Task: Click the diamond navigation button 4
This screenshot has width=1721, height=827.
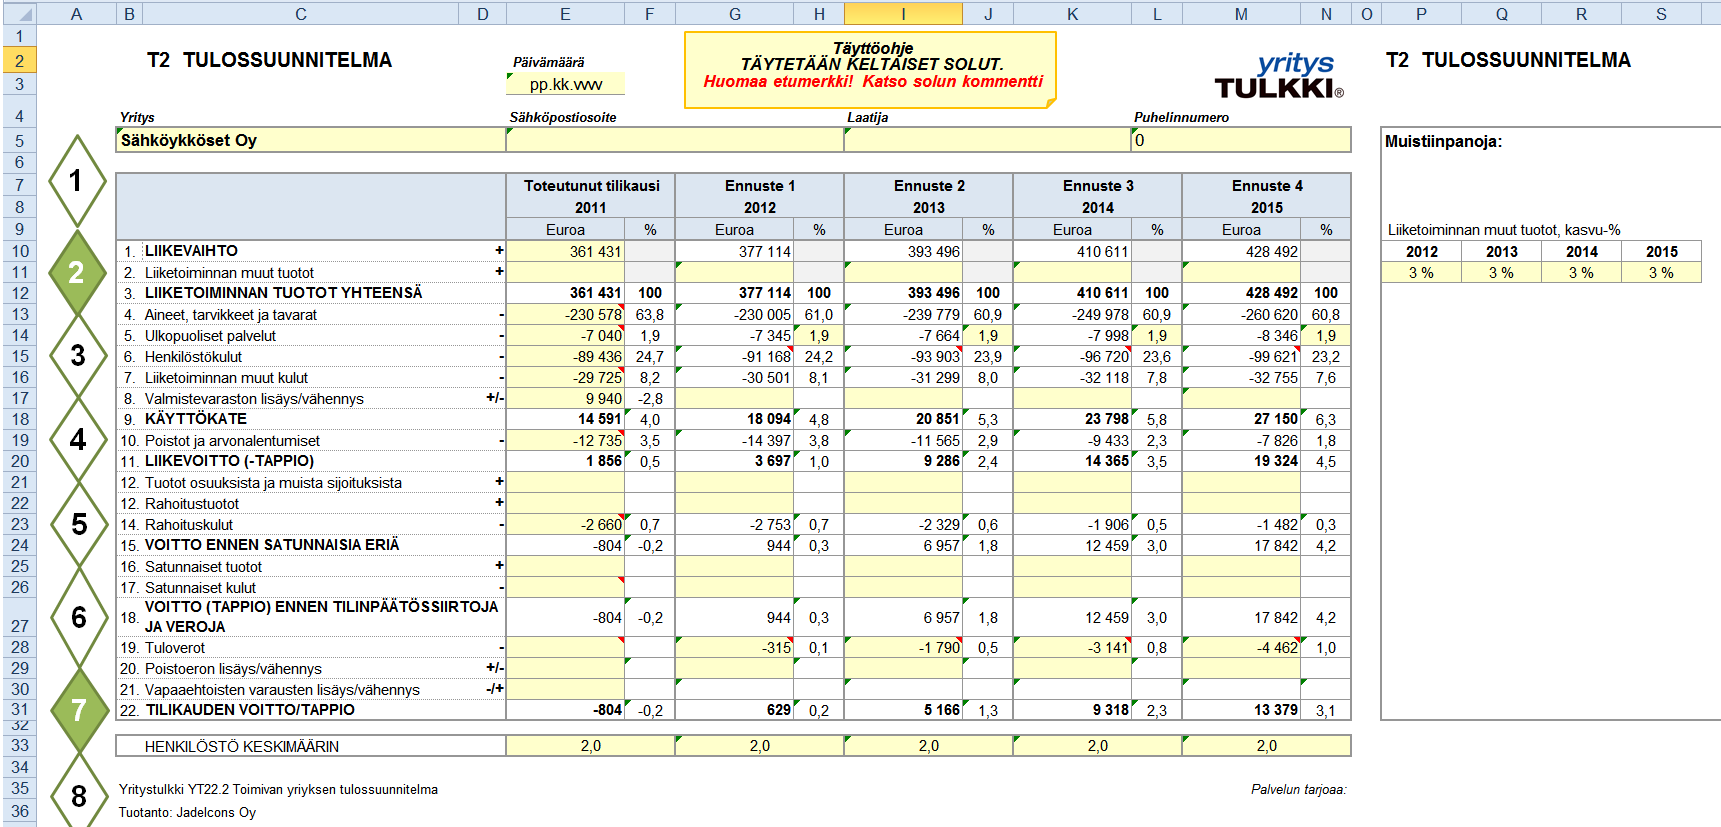Action: coord(77,440)
